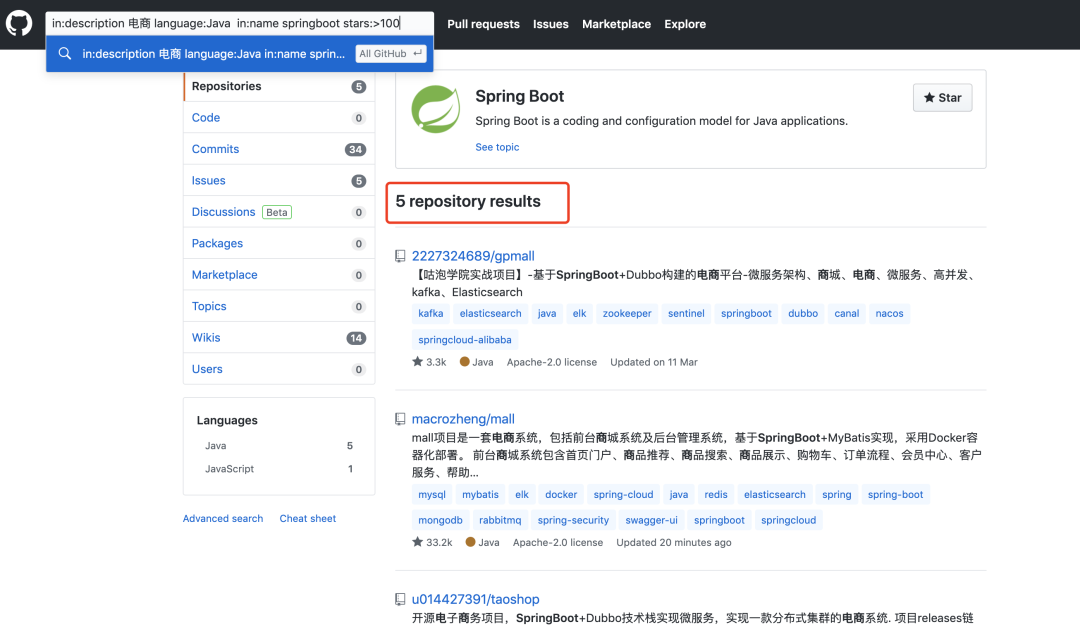Screen dimensions: 1080x627
Task: Open Pull requests in the top navigation
Action: 484,24
